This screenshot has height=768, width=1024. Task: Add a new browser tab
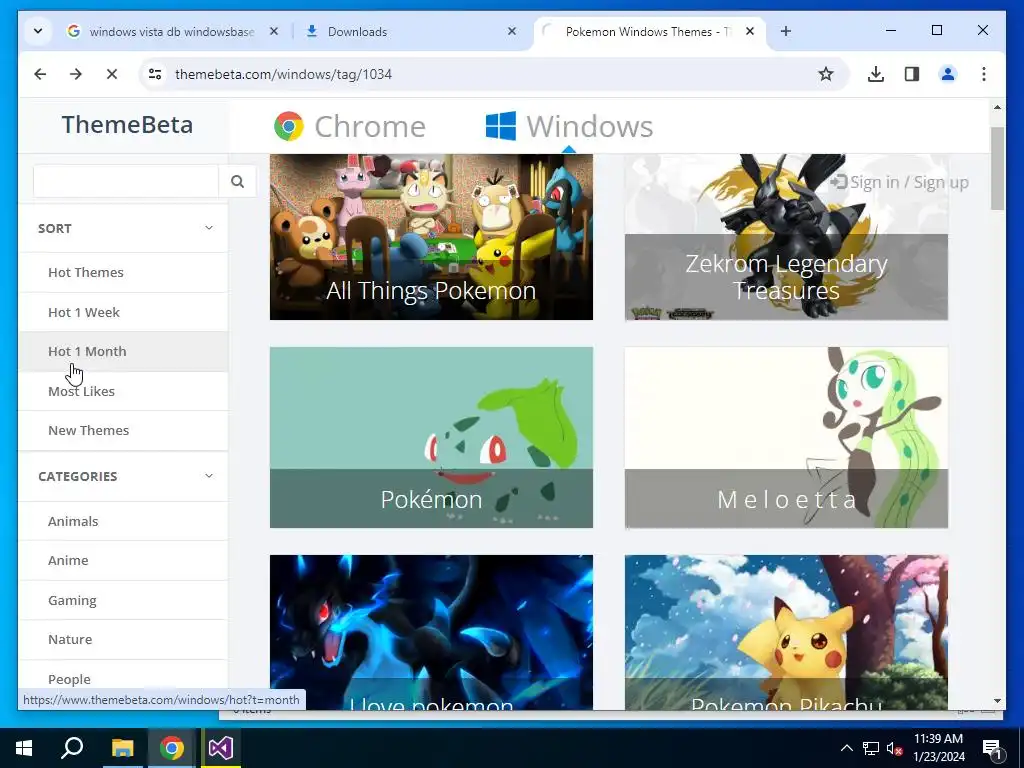click(786, 31)
